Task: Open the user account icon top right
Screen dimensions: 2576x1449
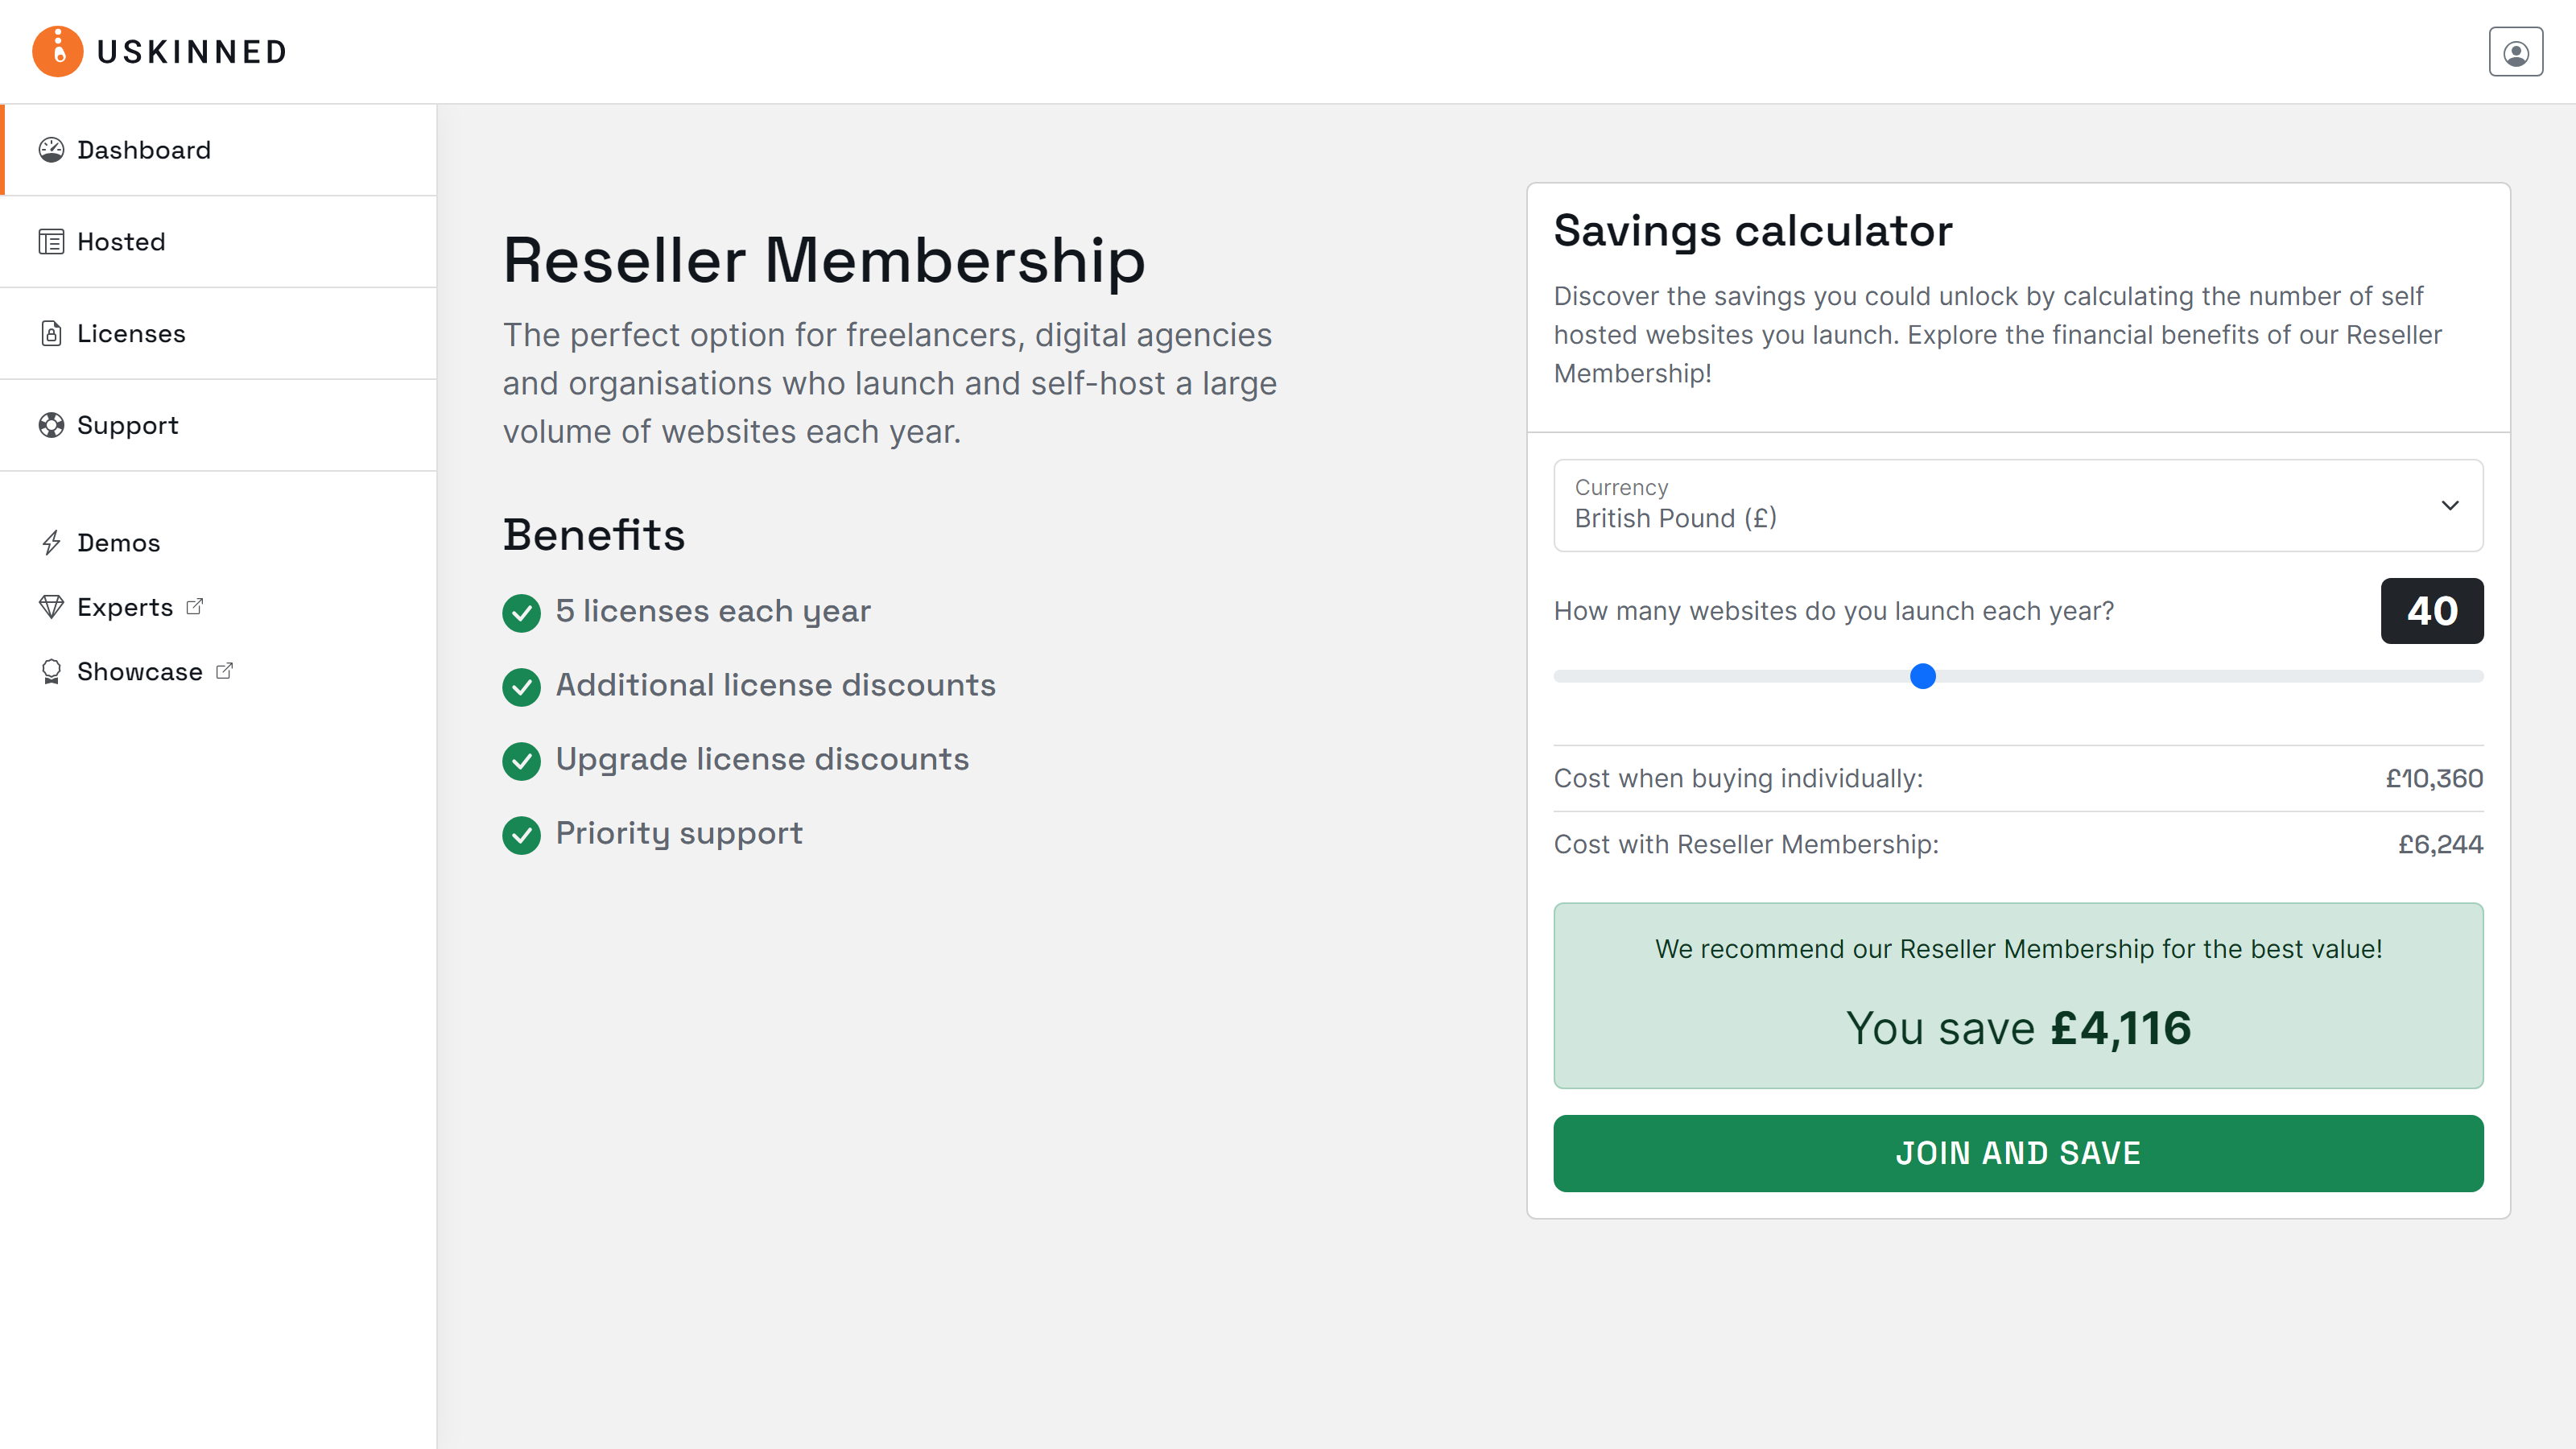Action: coord(2516,51)
